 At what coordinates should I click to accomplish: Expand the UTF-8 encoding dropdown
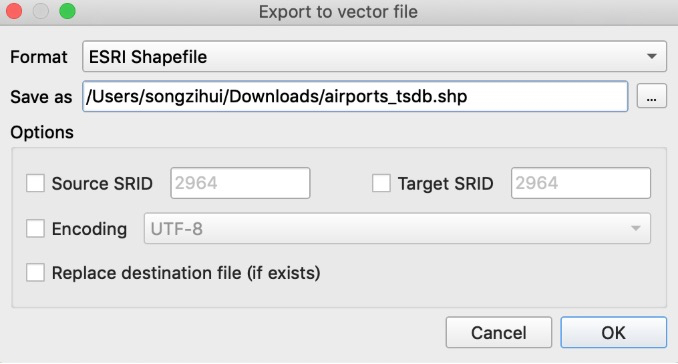click(397, 228)
